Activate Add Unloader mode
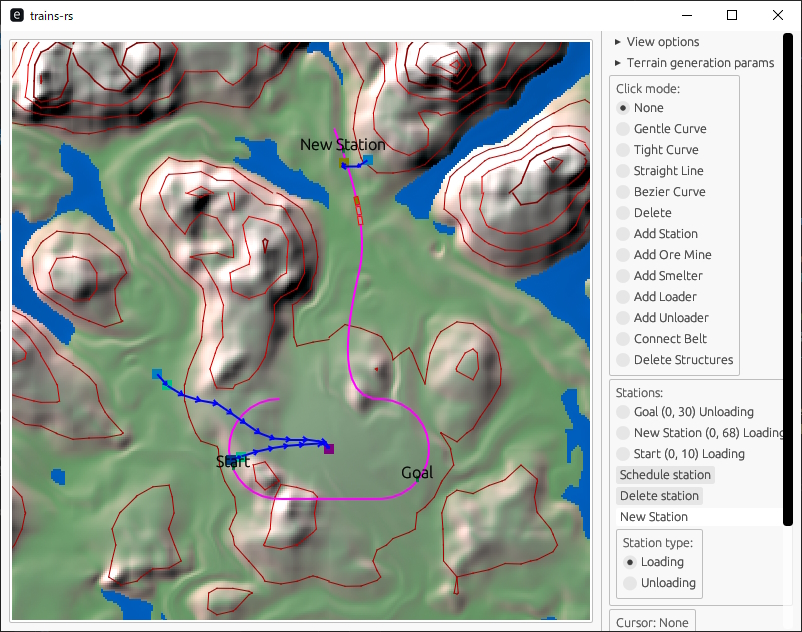 coord(662,318)
